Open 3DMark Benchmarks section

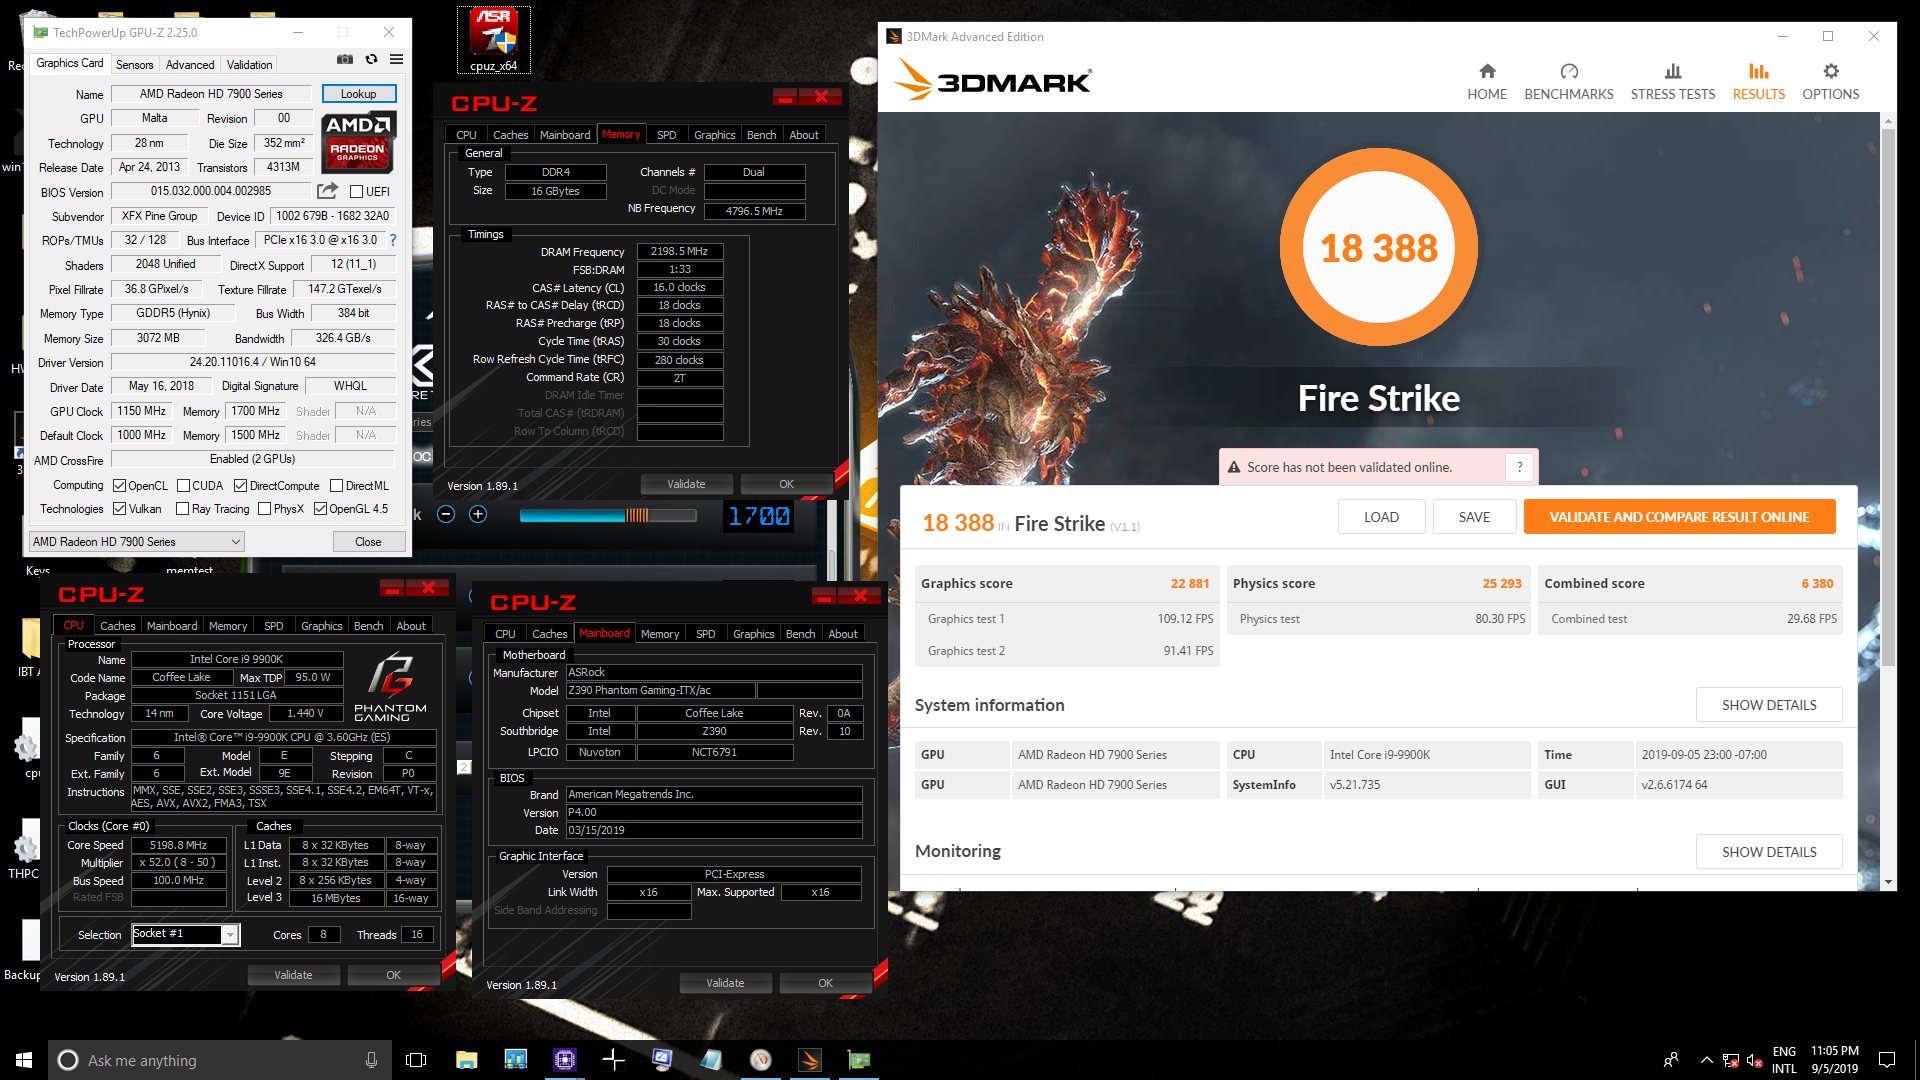[x=1568, y=81]
